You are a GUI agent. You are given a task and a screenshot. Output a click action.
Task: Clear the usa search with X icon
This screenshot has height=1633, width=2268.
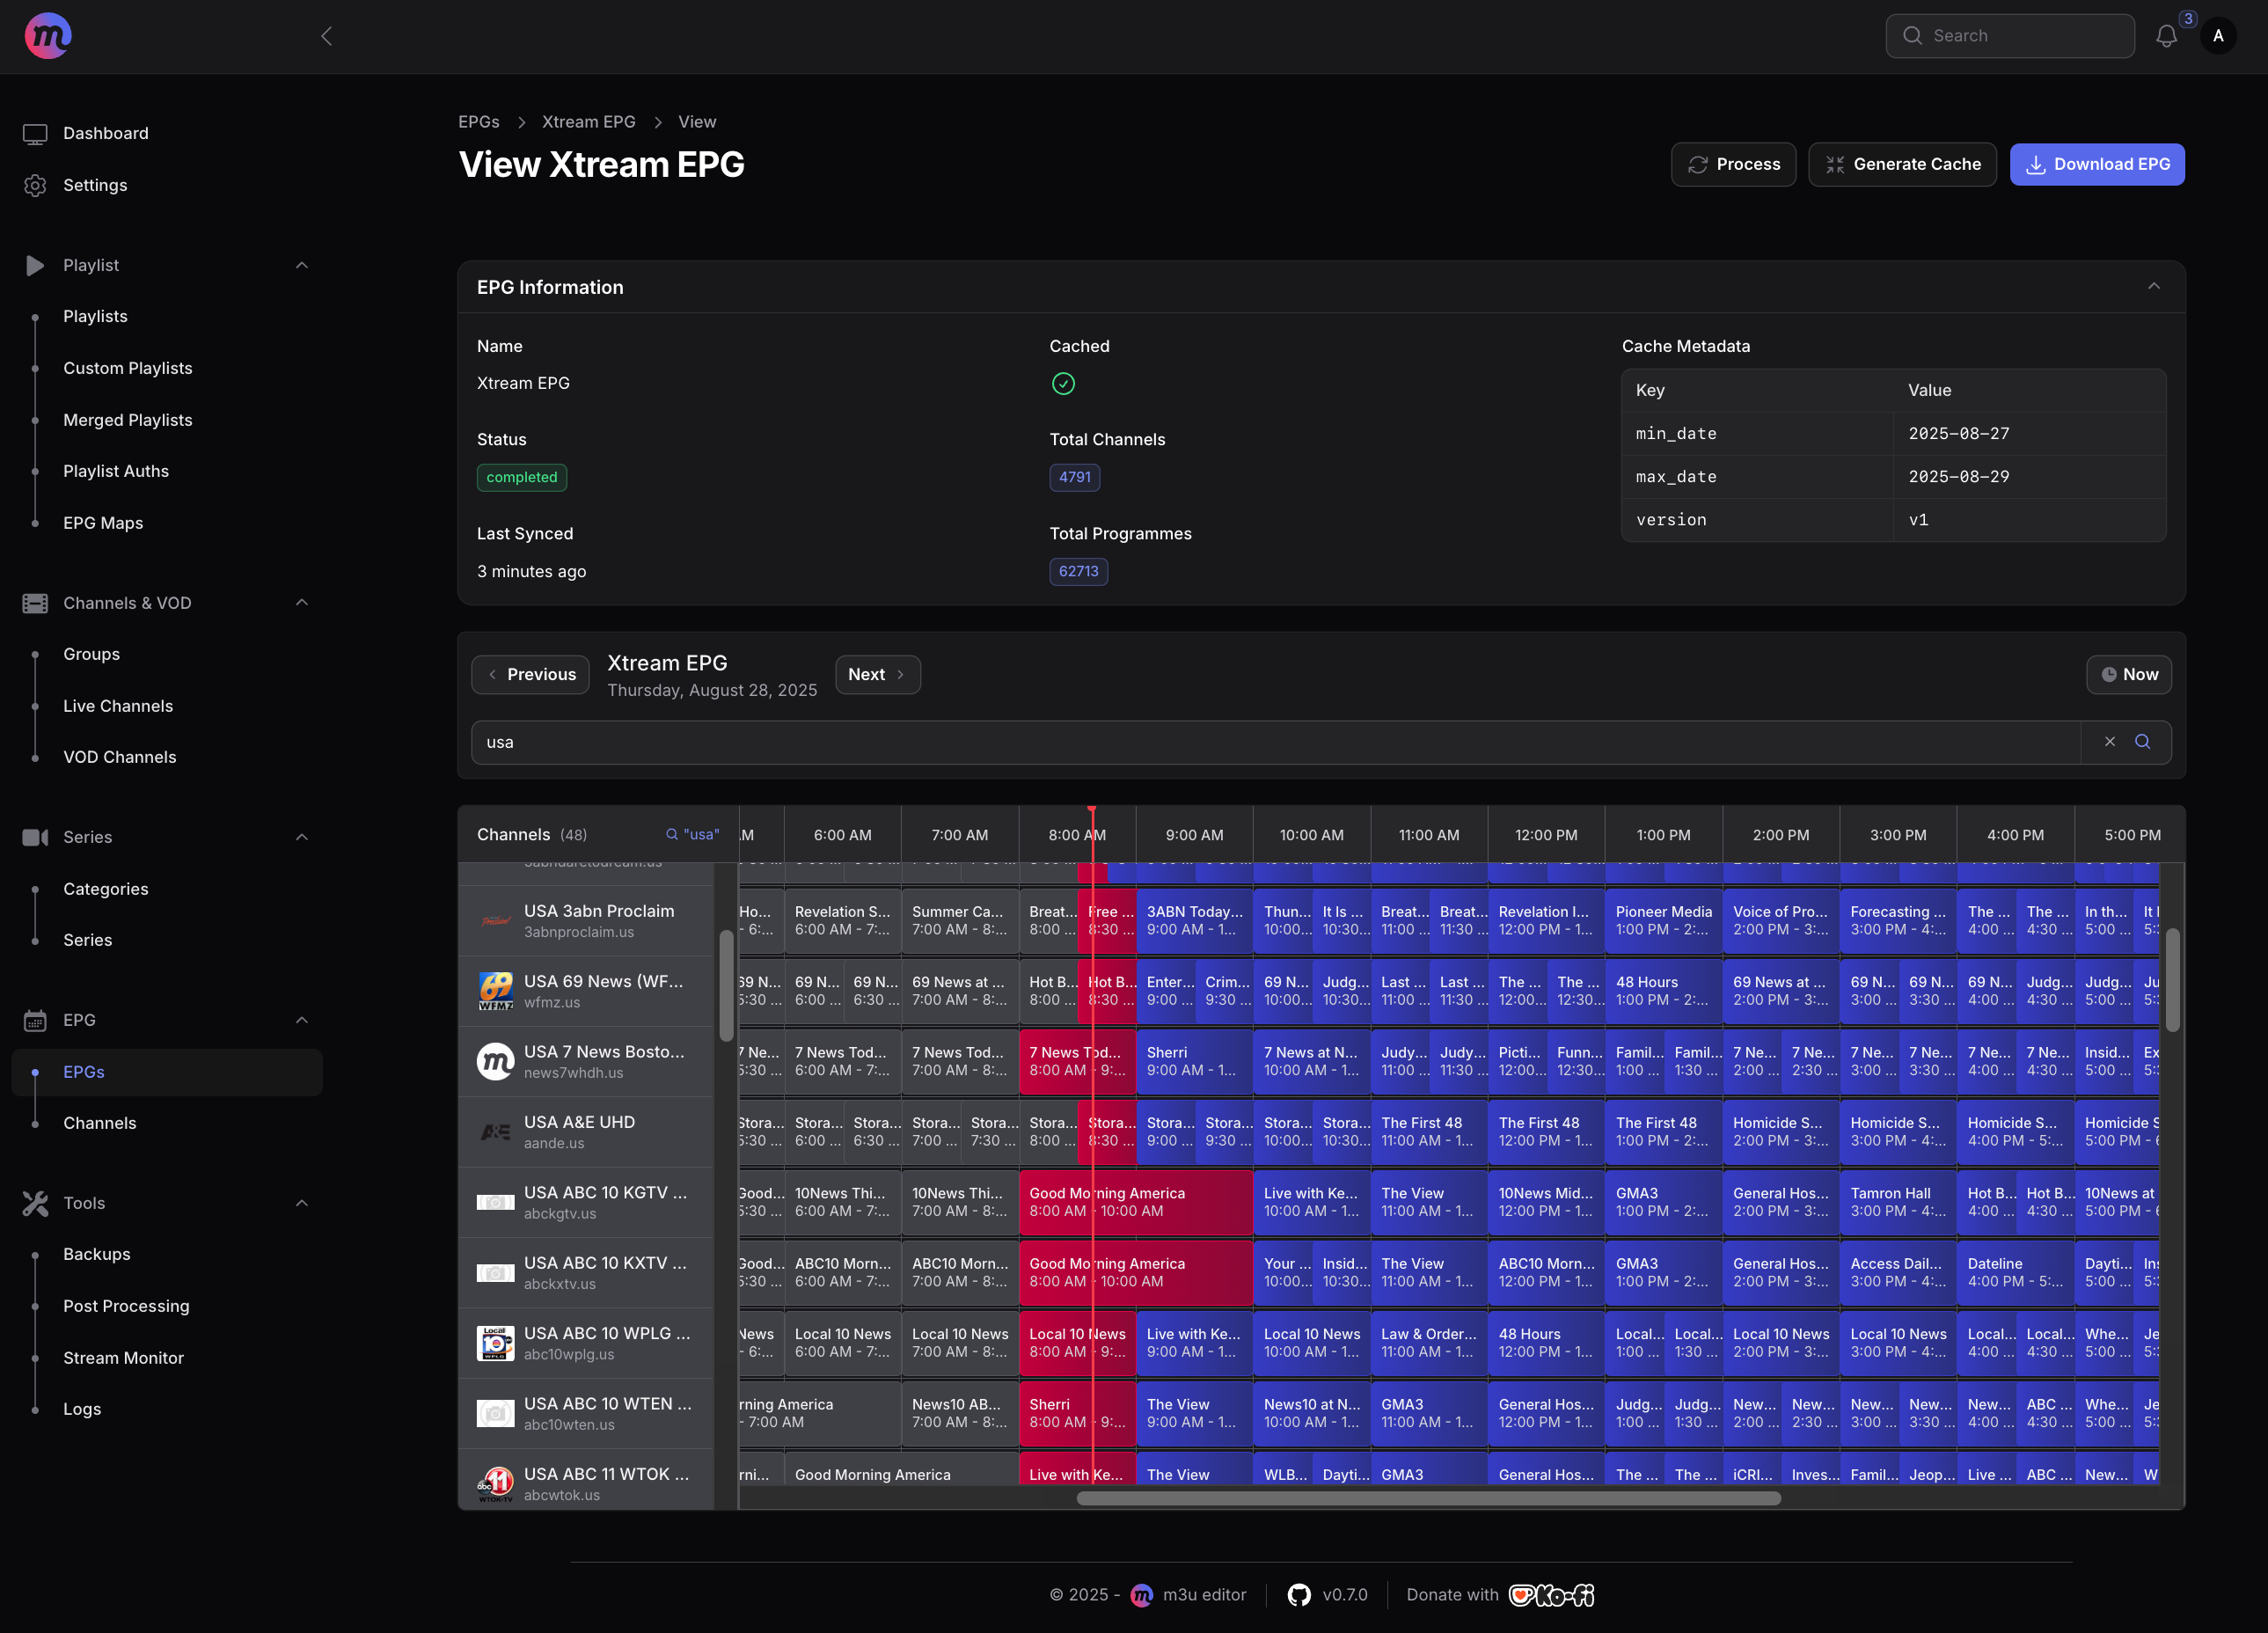tap(2109, 742)
